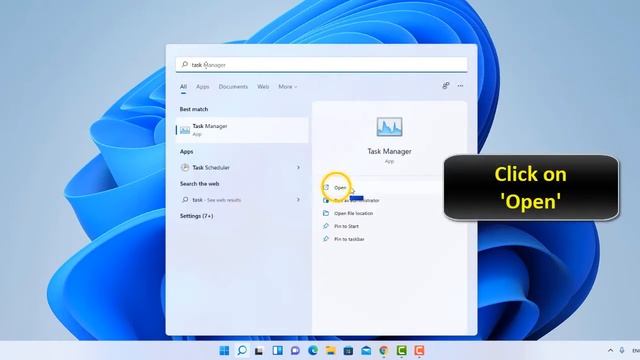Viewport: 640px width, 360px height.
Task: Expand the Task Scheduler result chevron
Action: coord(298,167)
